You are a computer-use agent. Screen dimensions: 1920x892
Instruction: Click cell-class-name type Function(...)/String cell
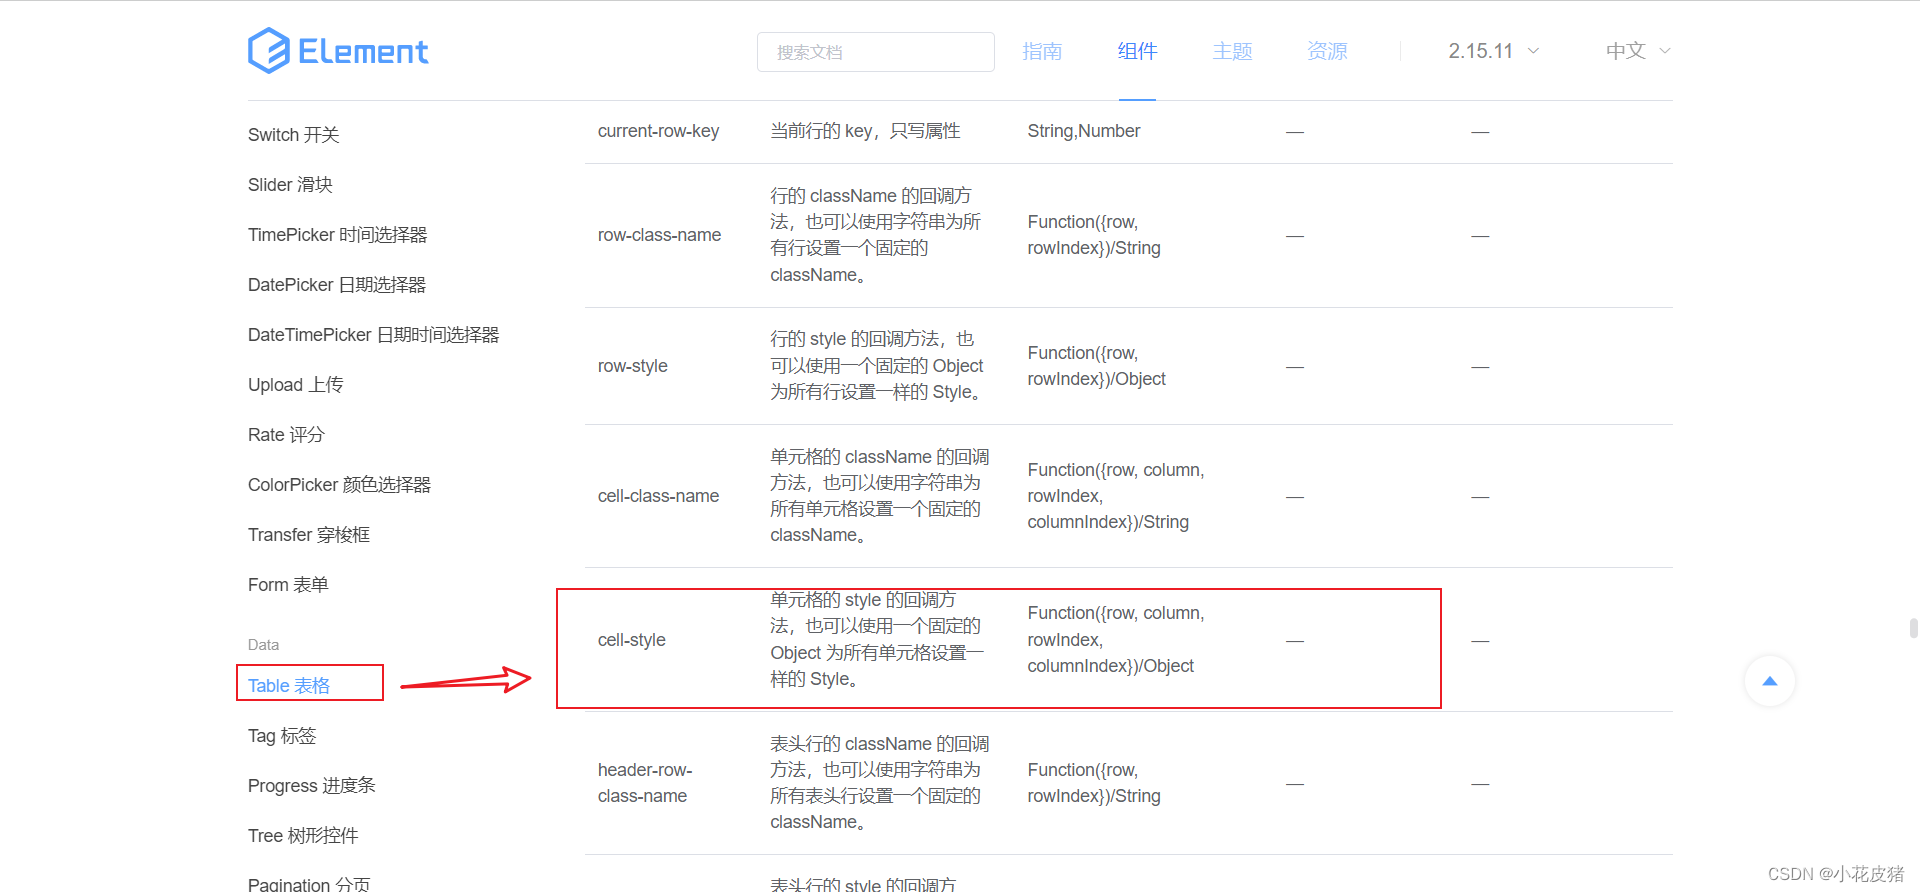[1116, 496]
